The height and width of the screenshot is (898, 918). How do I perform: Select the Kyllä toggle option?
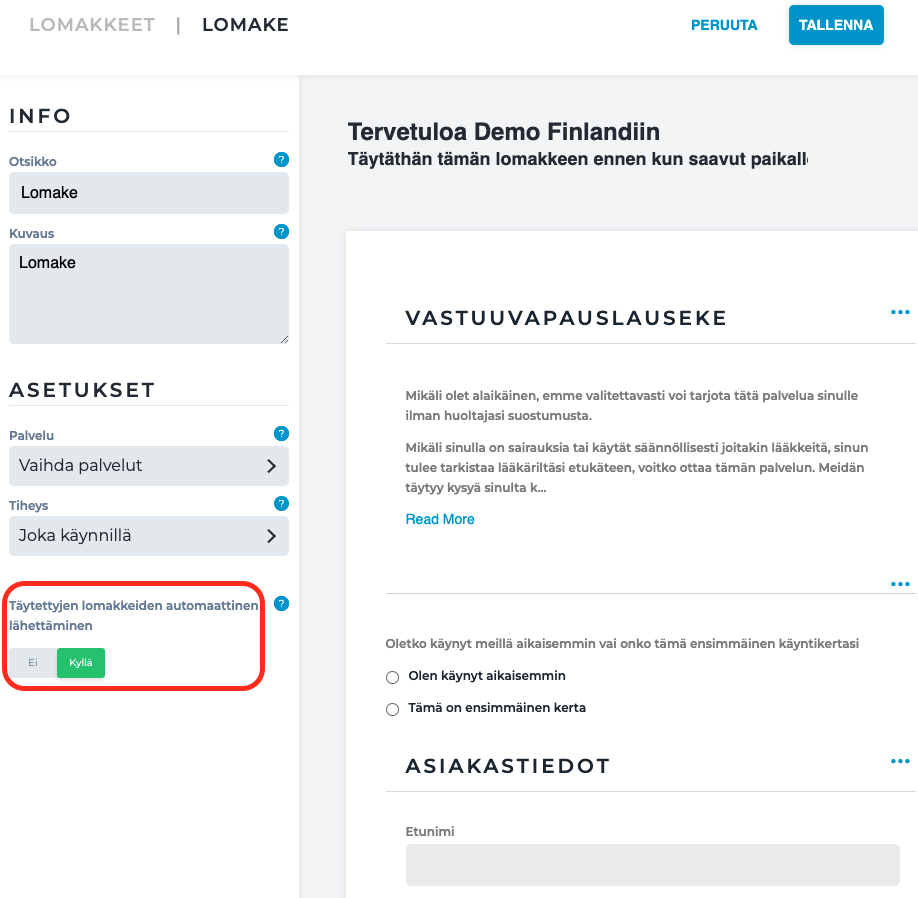click(x=81, y=663)
